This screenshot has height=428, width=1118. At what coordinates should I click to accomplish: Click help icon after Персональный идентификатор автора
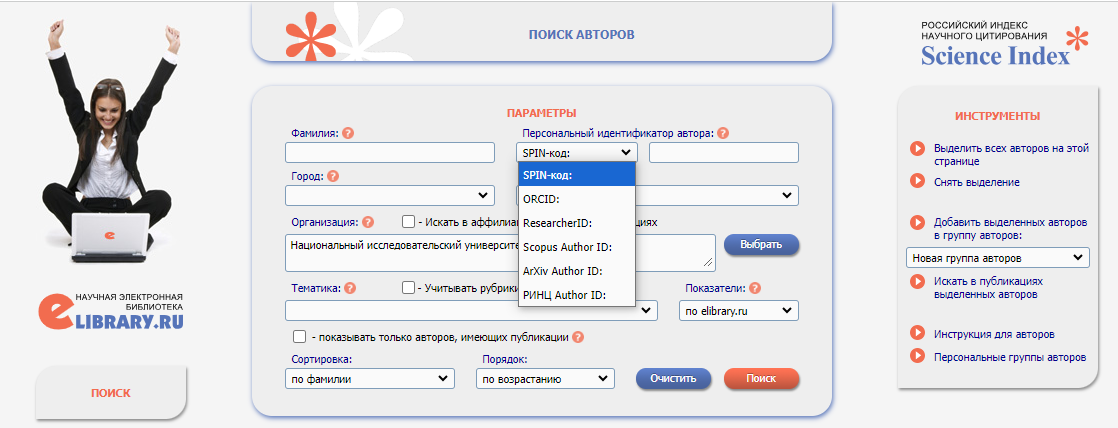tap(723, 133)
